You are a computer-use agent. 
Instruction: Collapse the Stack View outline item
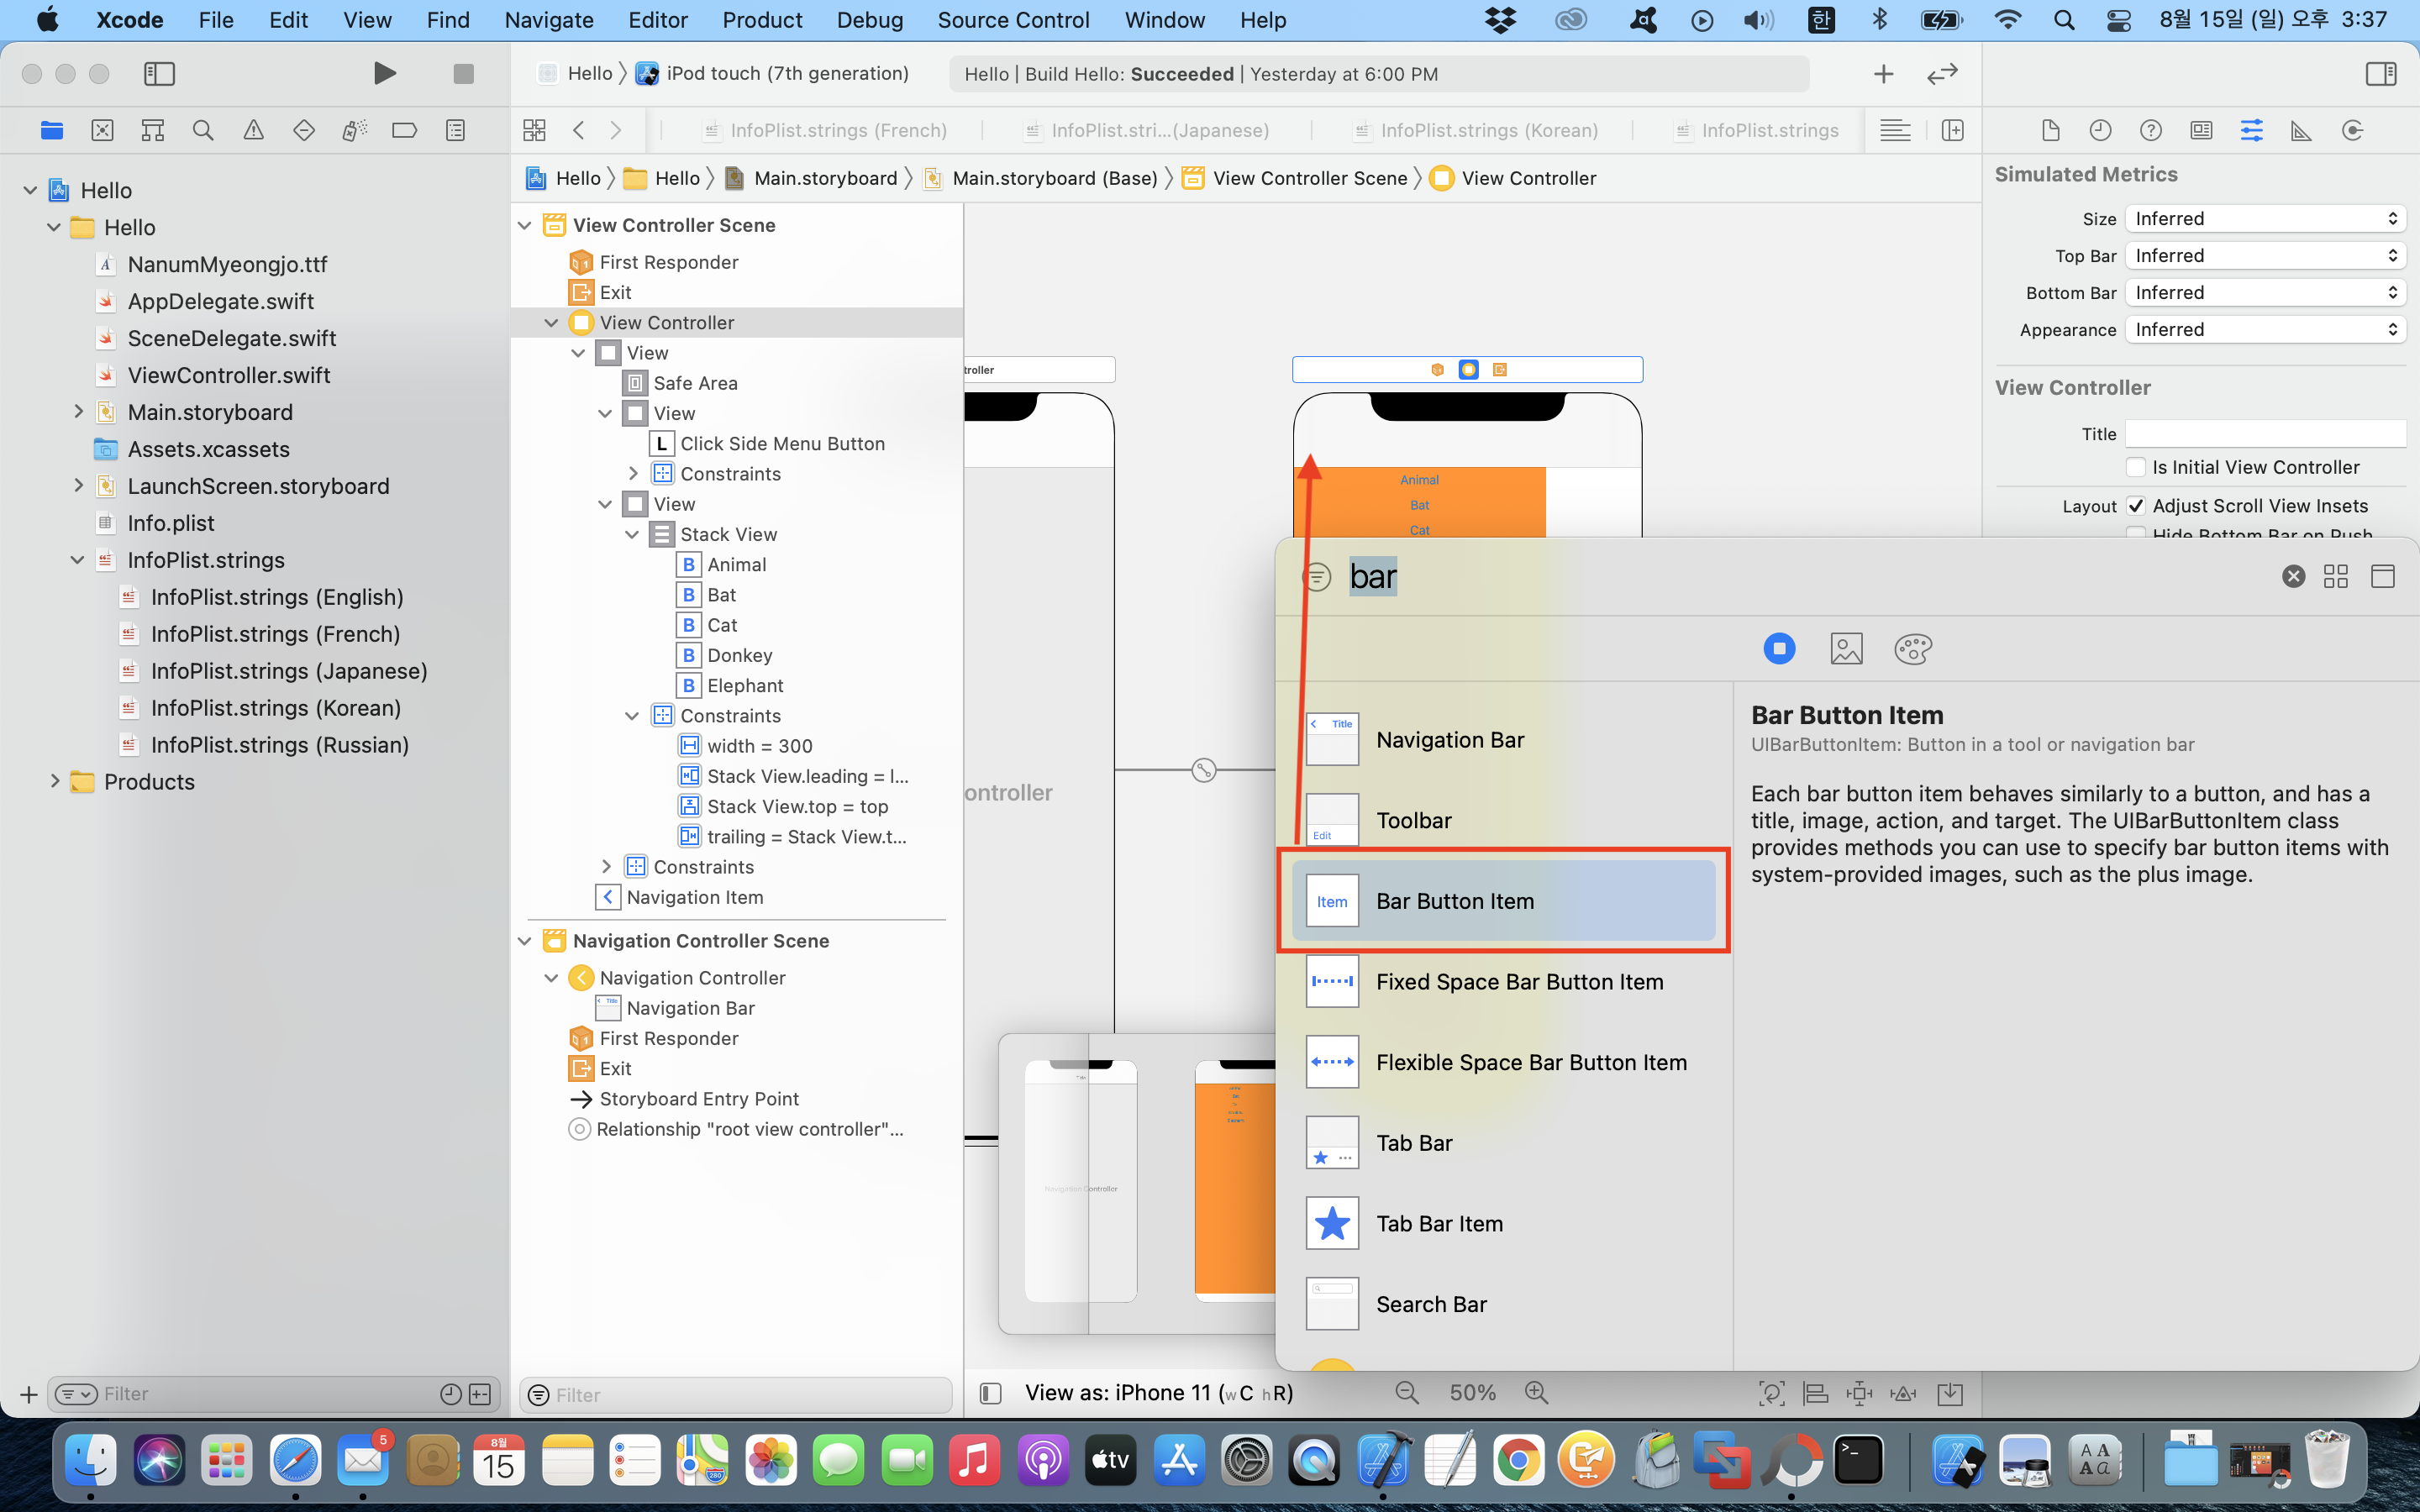point(632,534)
